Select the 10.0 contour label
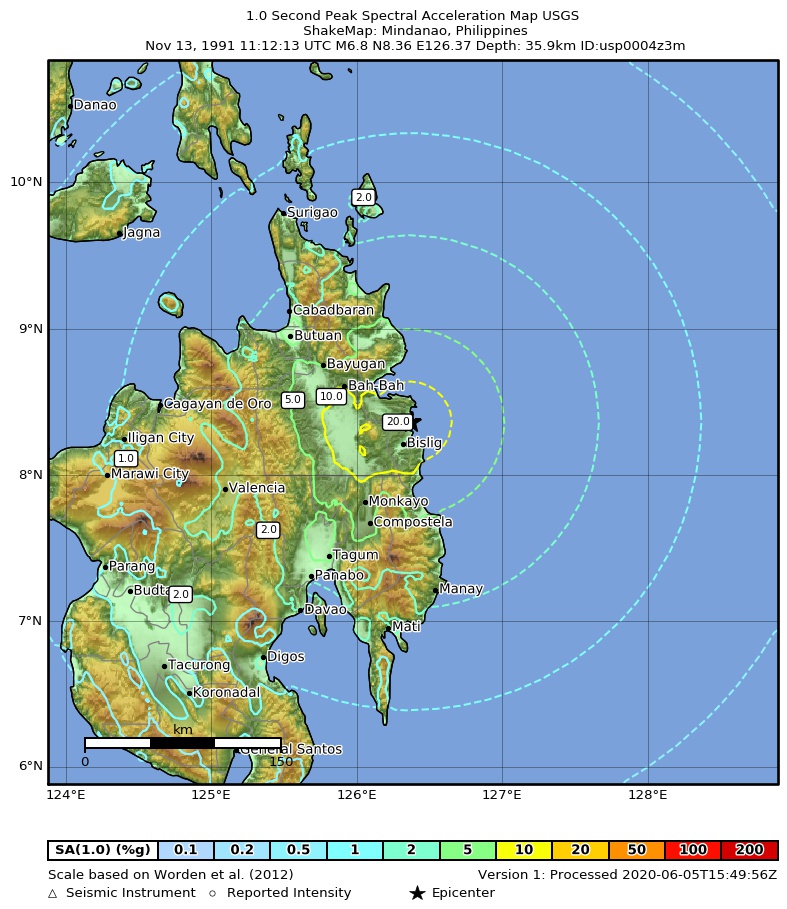The width and height of the screenshot is (787, 909). pos(331,397)
